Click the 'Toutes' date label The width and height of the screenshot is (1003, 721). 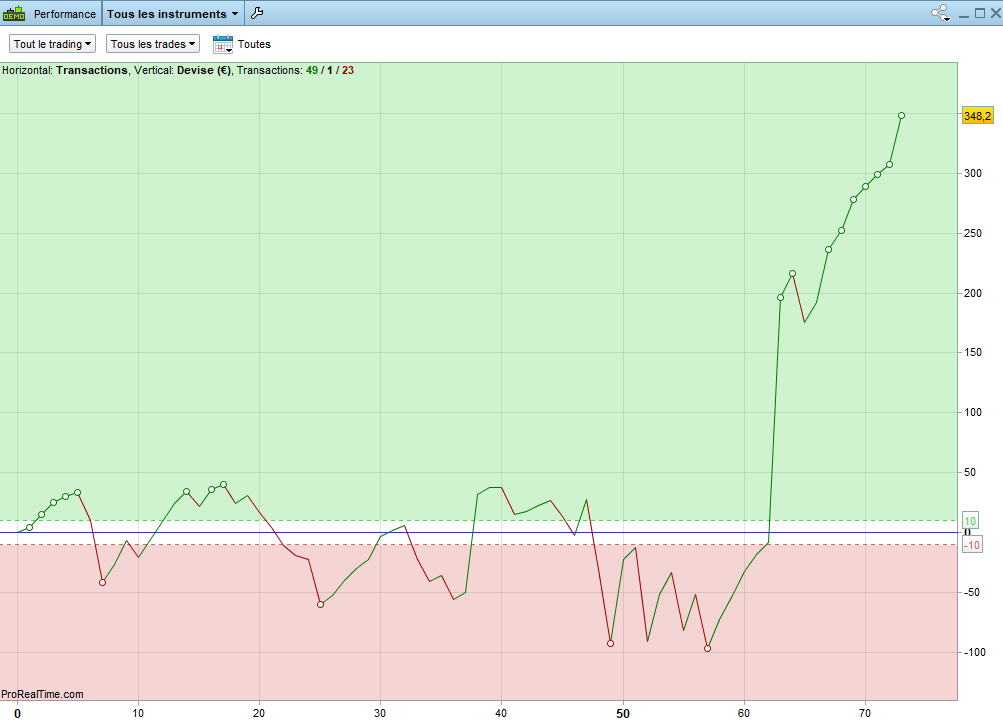point(254,44)
